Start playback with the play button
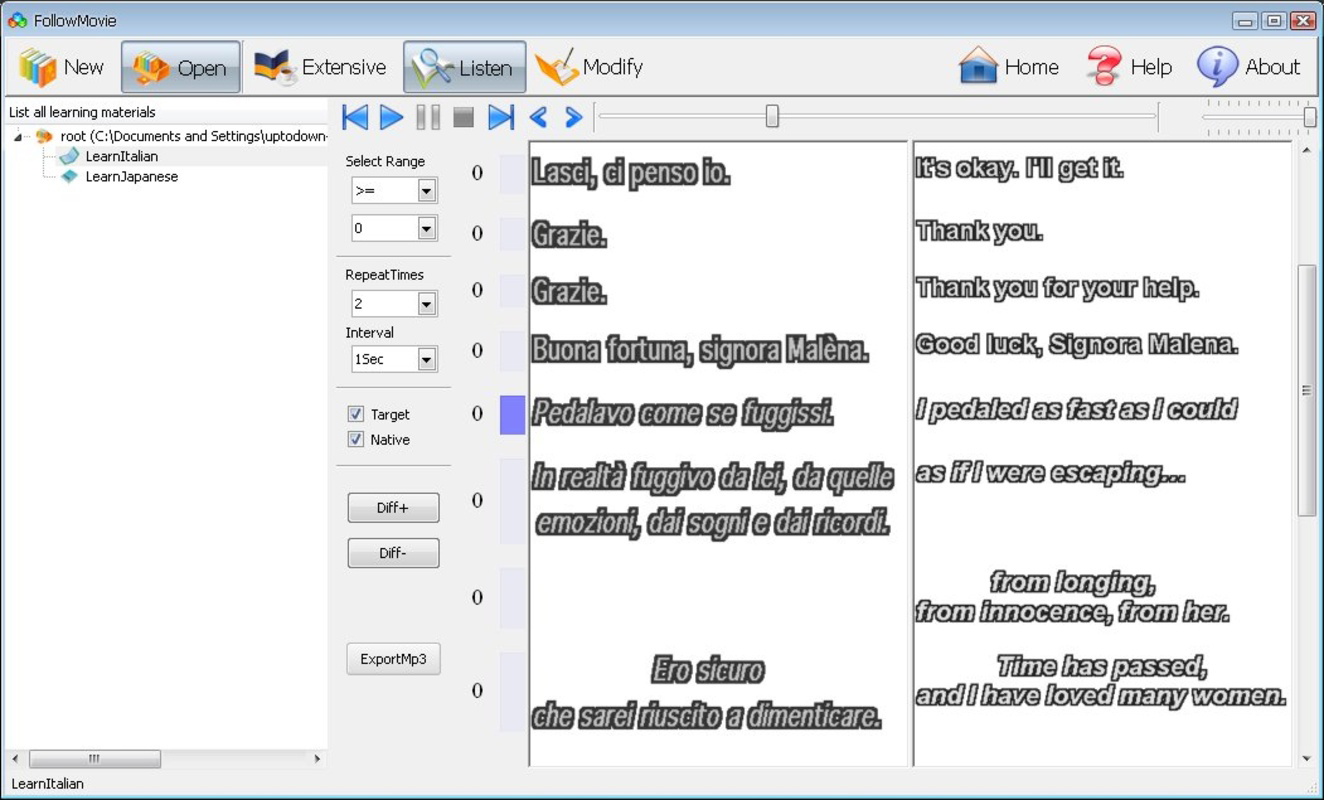This screenshot has width=1324, height=800. 391,117
